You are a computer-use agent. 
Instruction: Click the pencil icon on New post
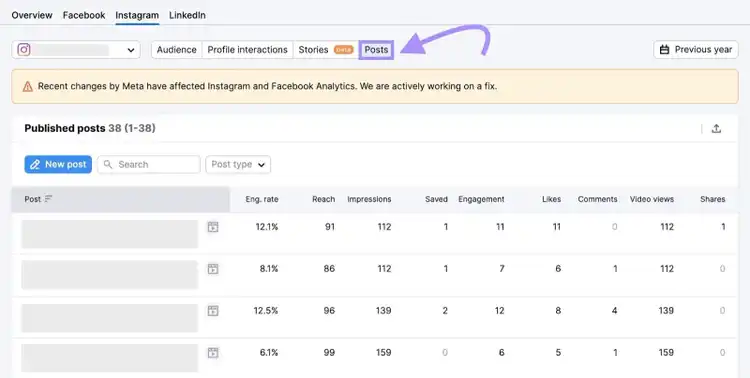35,165
